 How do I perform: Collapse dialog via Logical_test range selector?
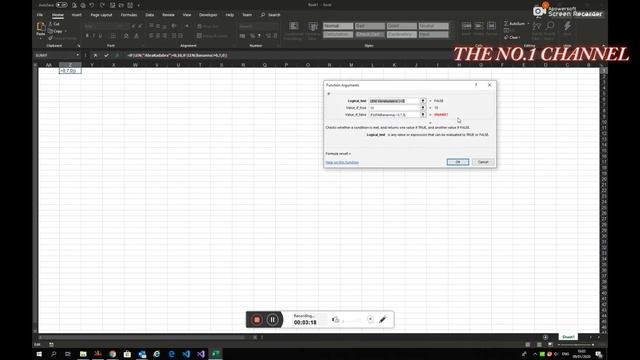(x=423, y=101)
